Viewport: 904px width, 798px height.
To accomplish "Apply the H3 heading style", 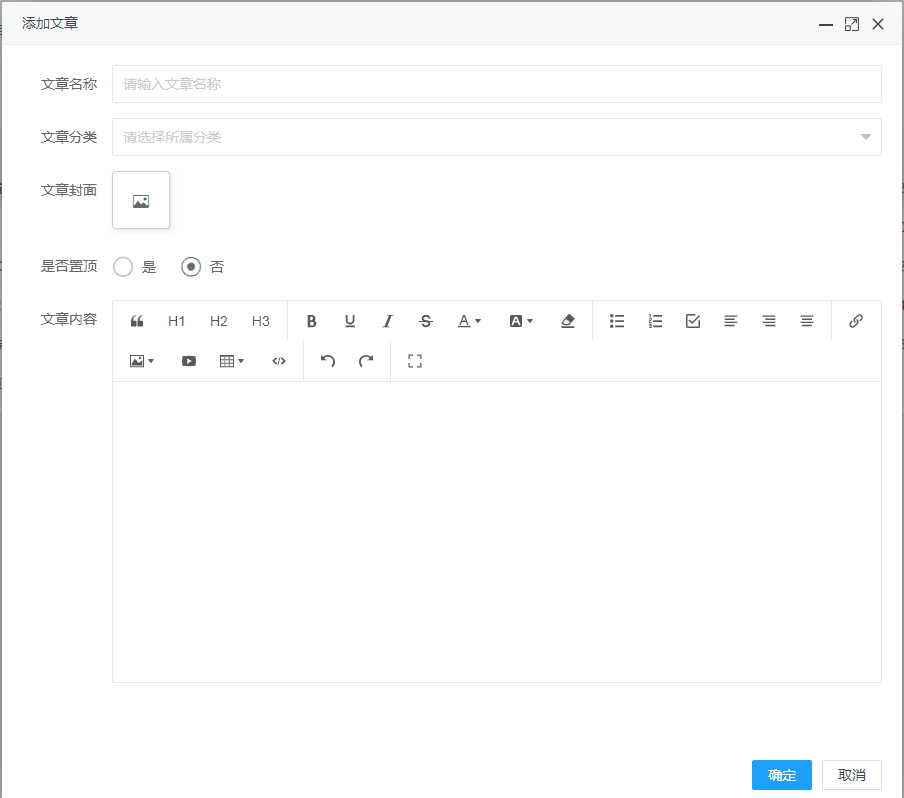I will click(x=261, y=321).
